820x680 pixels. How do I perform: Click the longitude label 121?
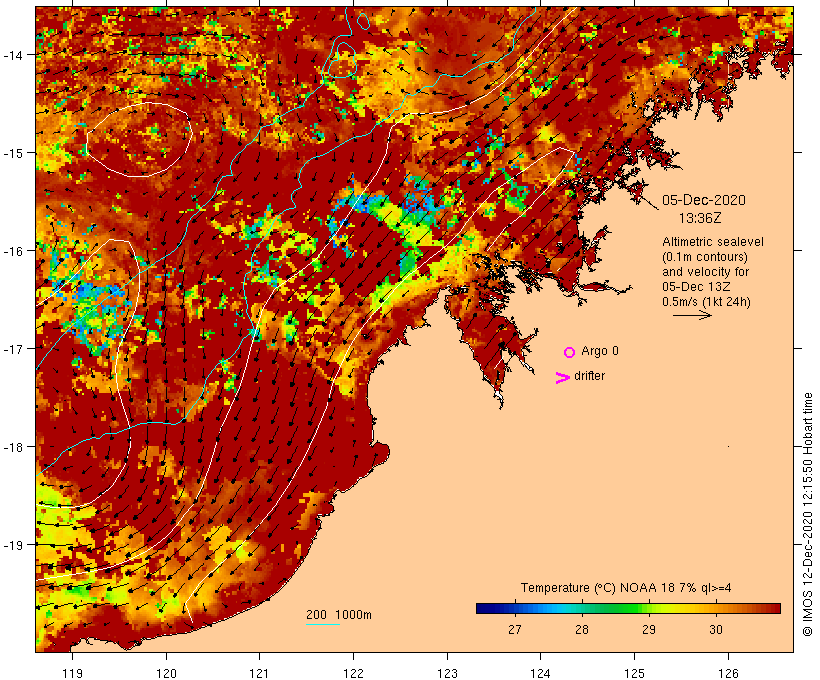tap(259, 673)
